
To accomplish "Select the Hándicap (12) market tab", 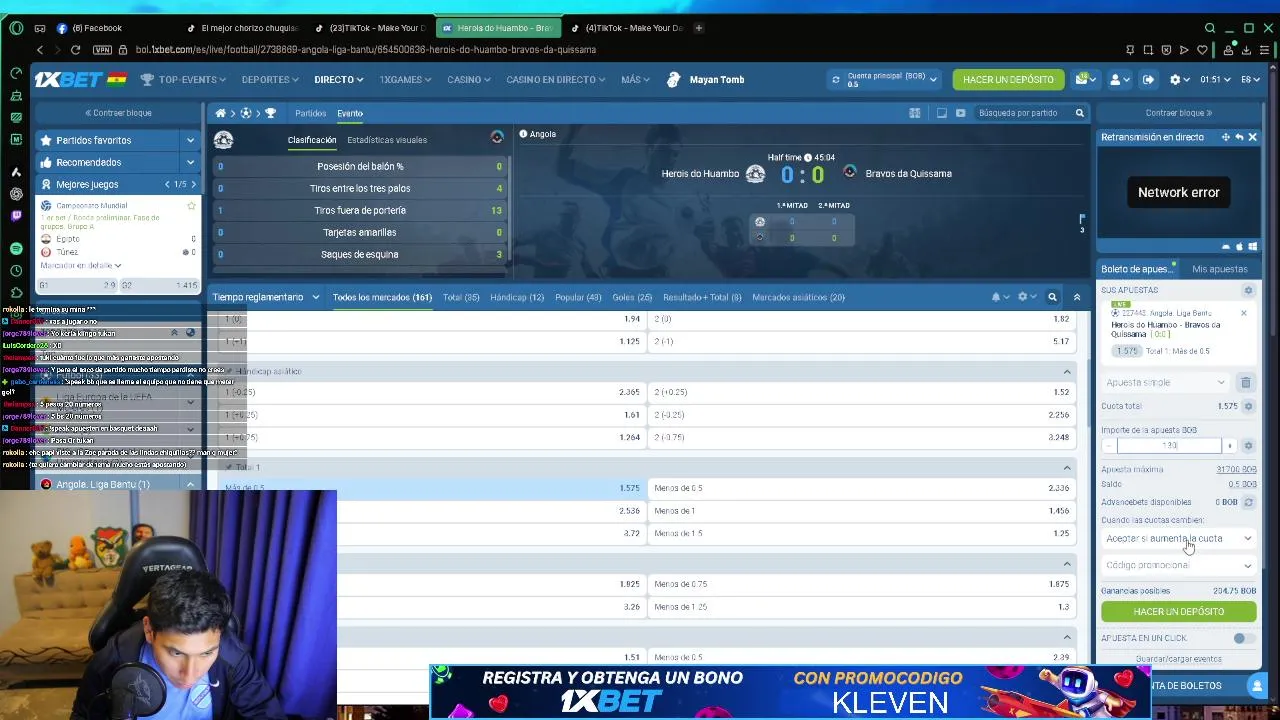I will point(517,297).
